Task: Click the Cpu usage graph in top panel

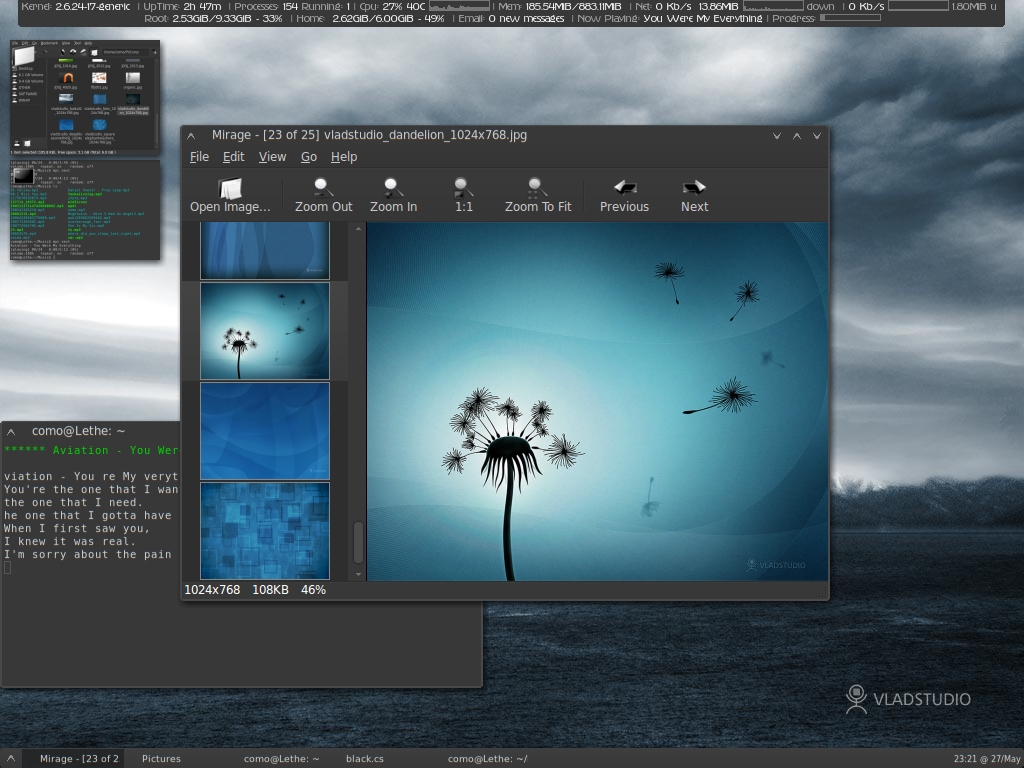Action: point(459,6)
